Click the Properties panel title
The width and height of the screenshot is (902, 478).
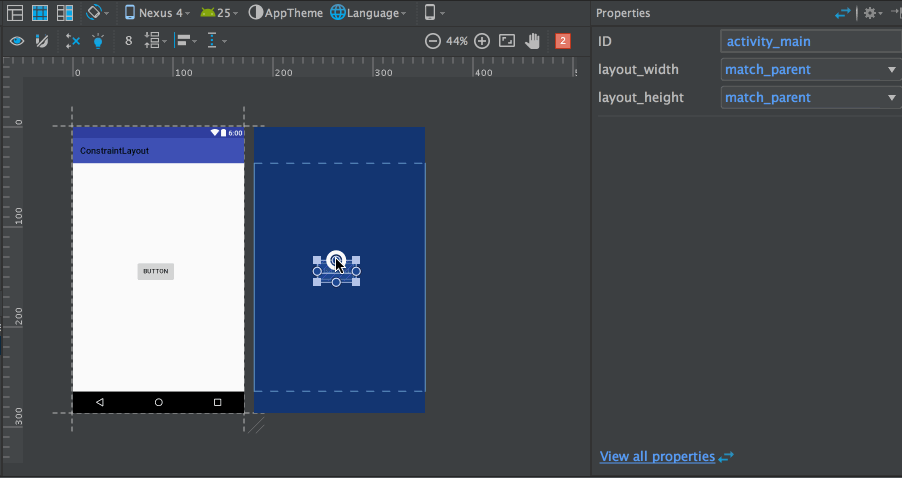pos(623,13)
